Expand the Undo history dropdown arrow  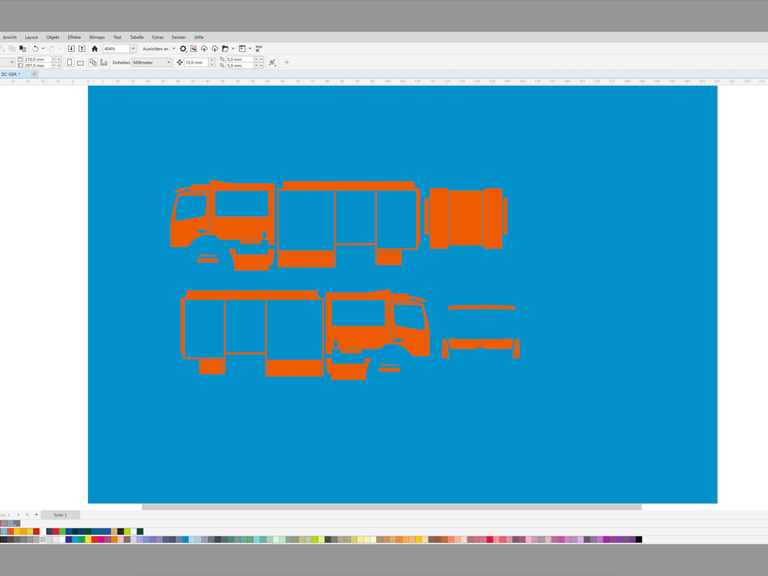click(43, 48)
